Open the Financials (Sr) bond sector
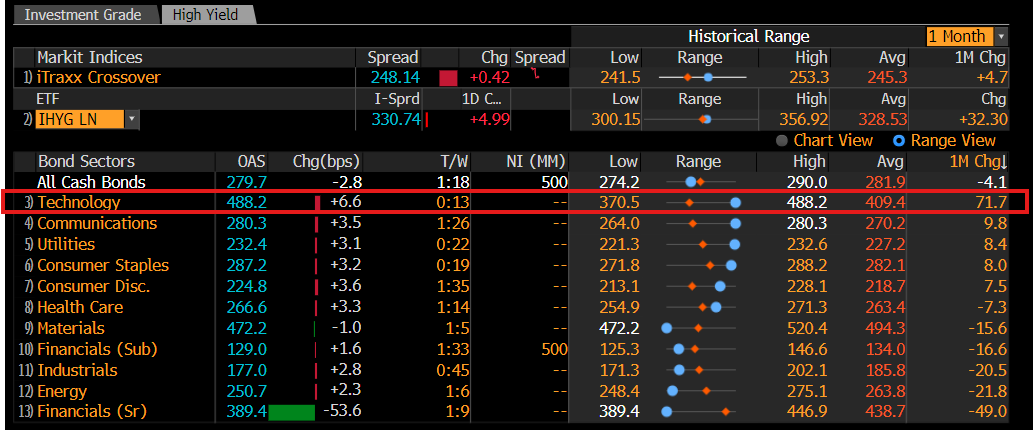 point(92,412)
